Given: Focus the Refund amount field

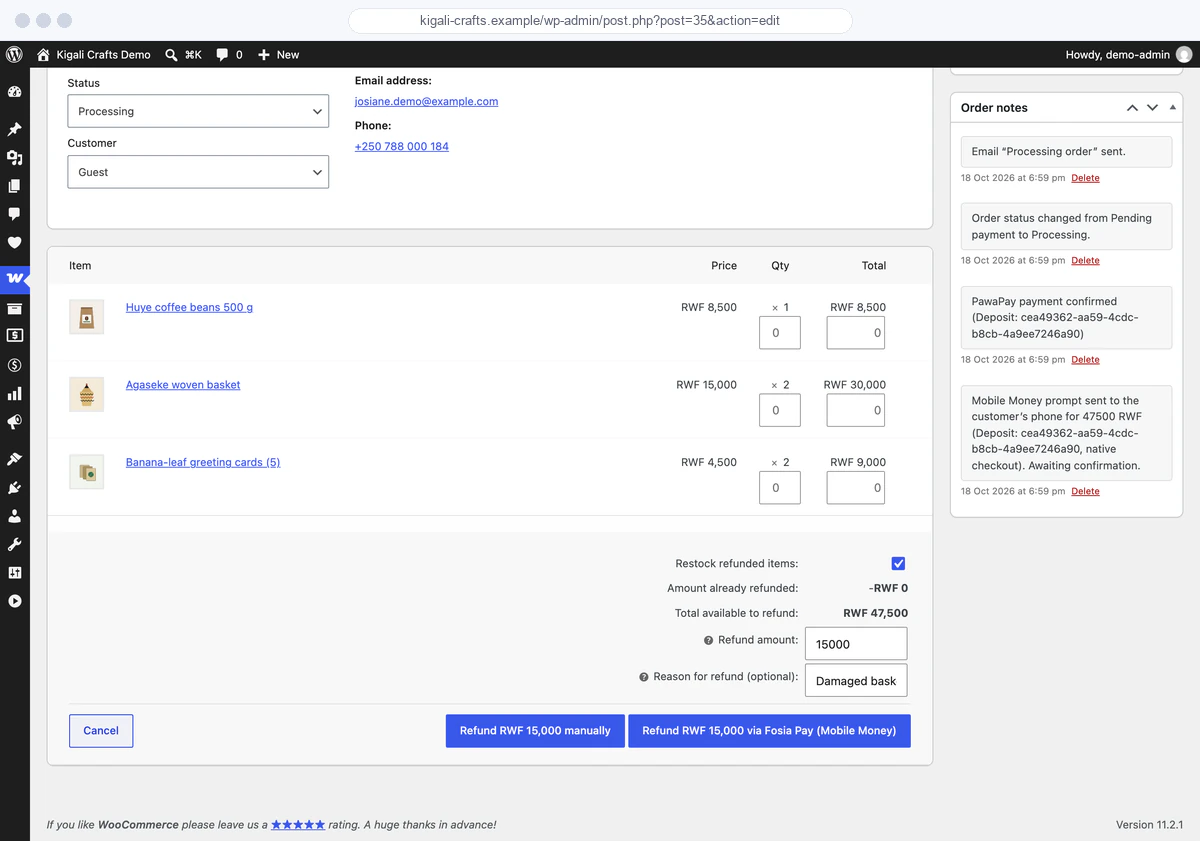Looking at the screenshot, I should (856, 644).
